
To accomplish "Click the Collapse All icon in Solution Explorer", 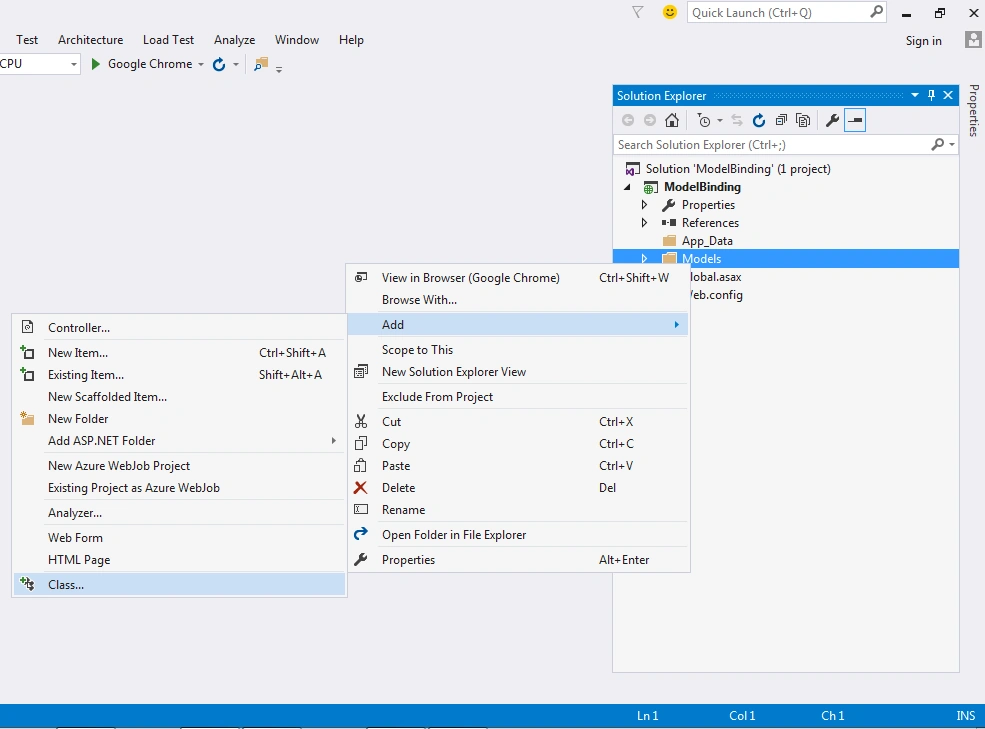I will coord(781,120).
